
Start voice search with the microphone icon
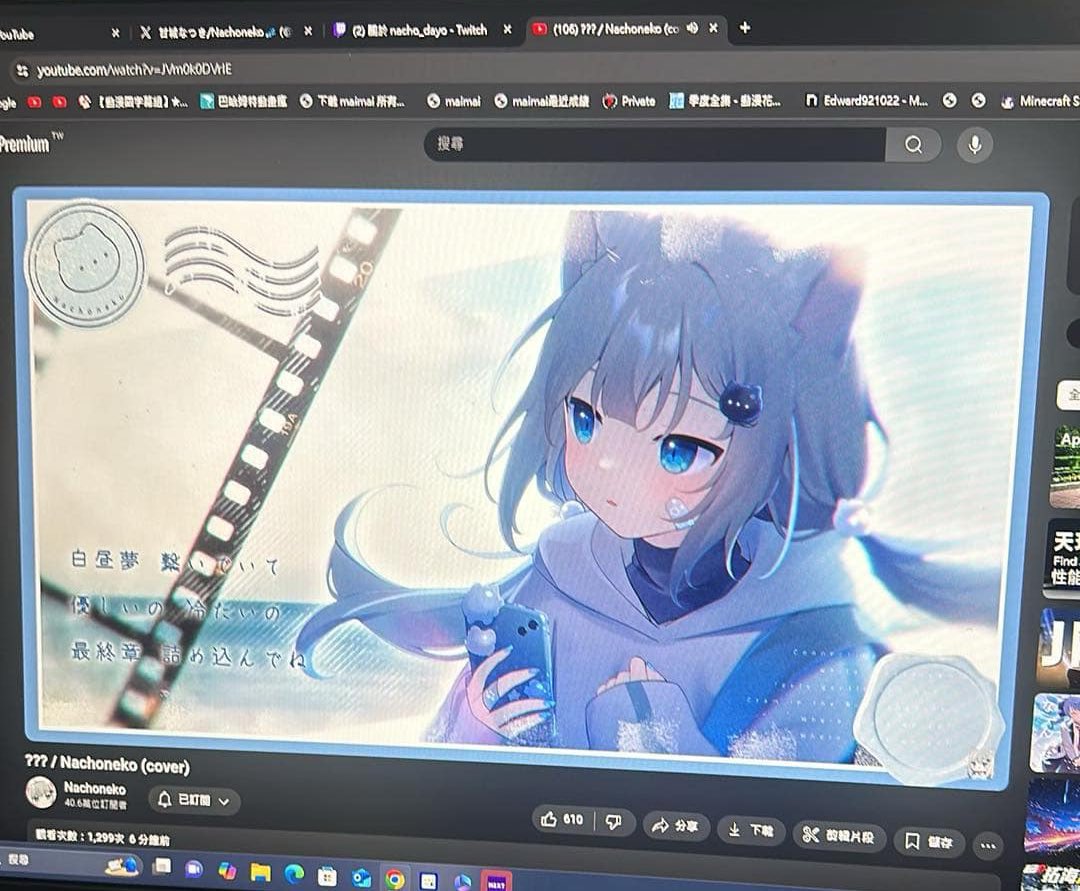click(975, 145)
